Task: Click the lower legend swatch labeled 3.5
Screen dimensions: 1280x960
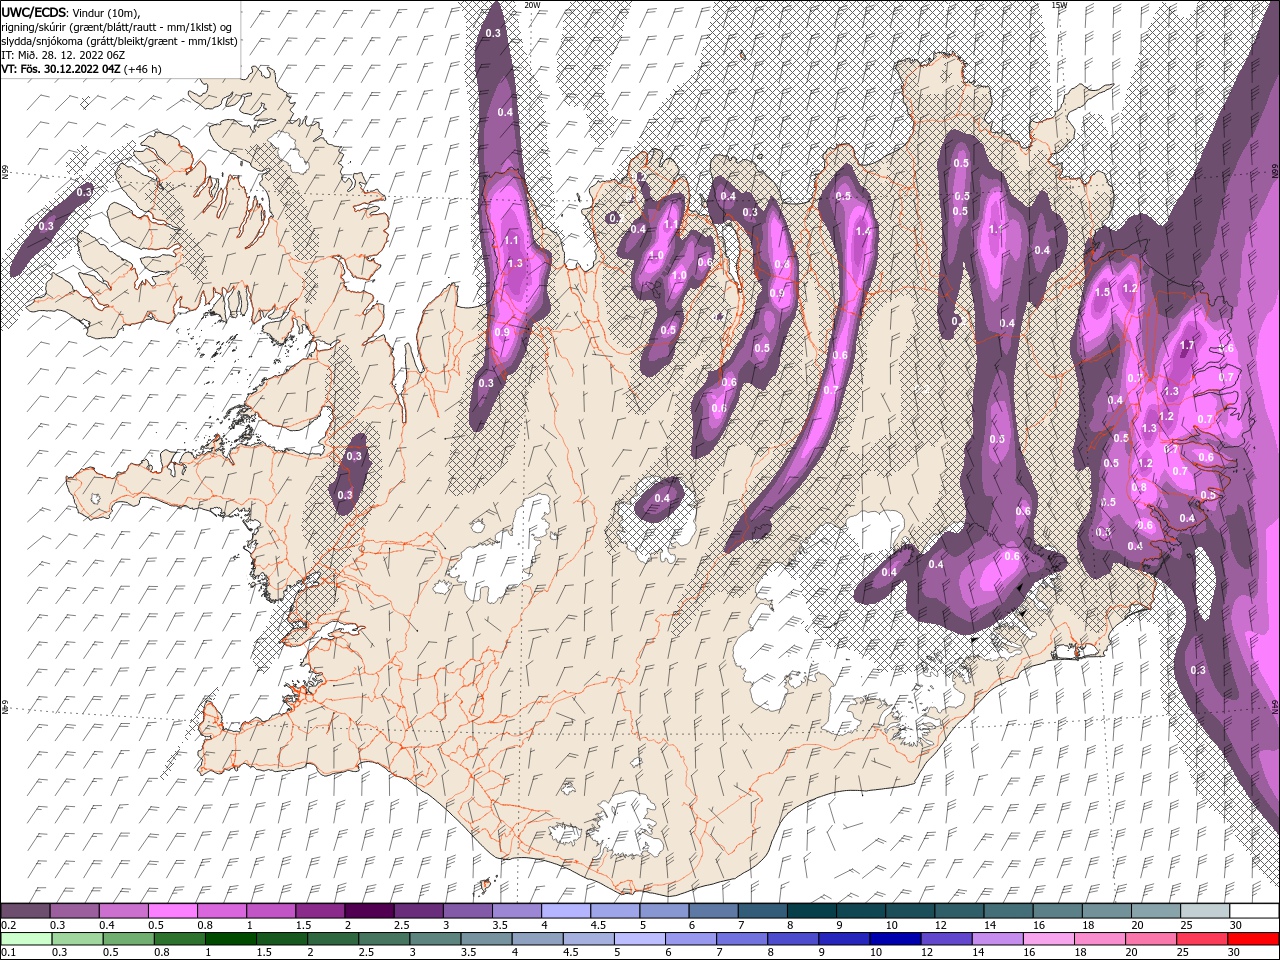Action: coord(486,938)
